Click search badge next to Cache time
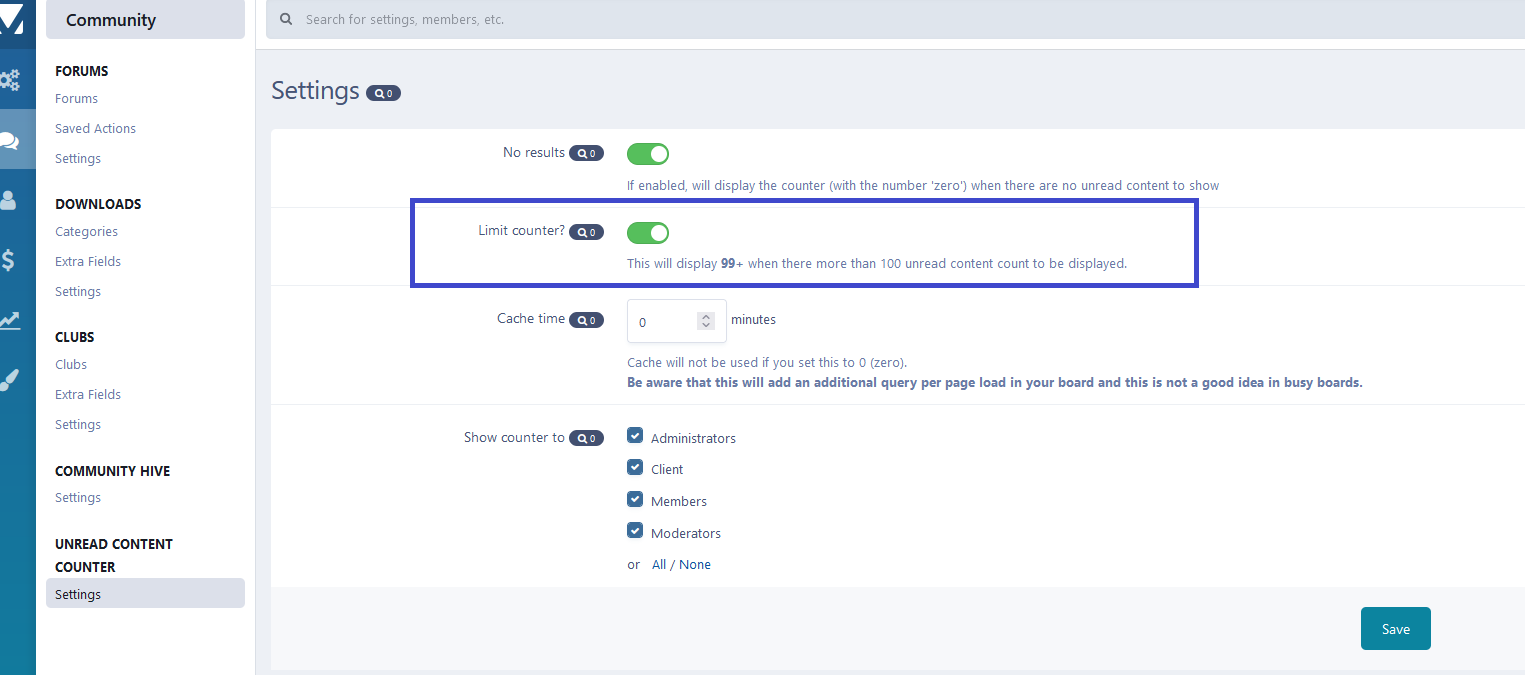The width and height of the screenshot is (1525, 675). (x=586, y=320)
